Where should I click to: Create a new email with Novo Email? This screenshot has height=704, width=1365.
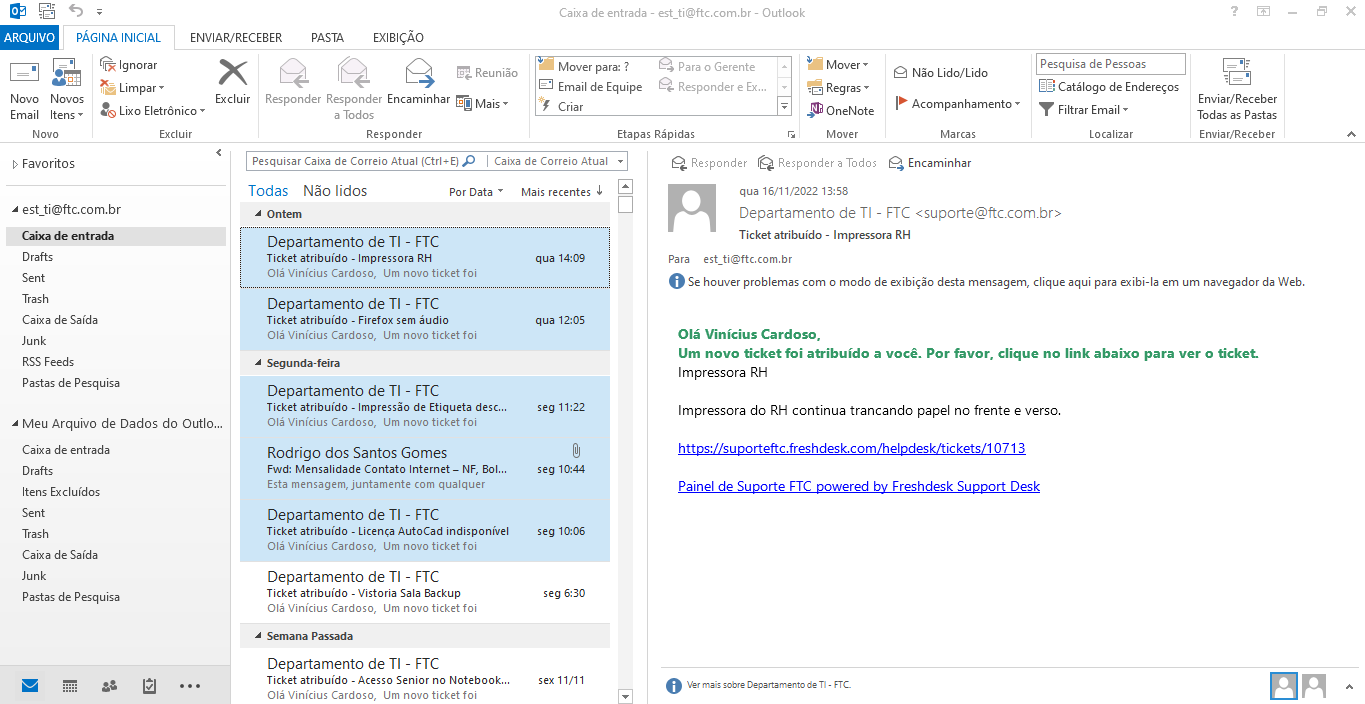click(x=24, y=89)
